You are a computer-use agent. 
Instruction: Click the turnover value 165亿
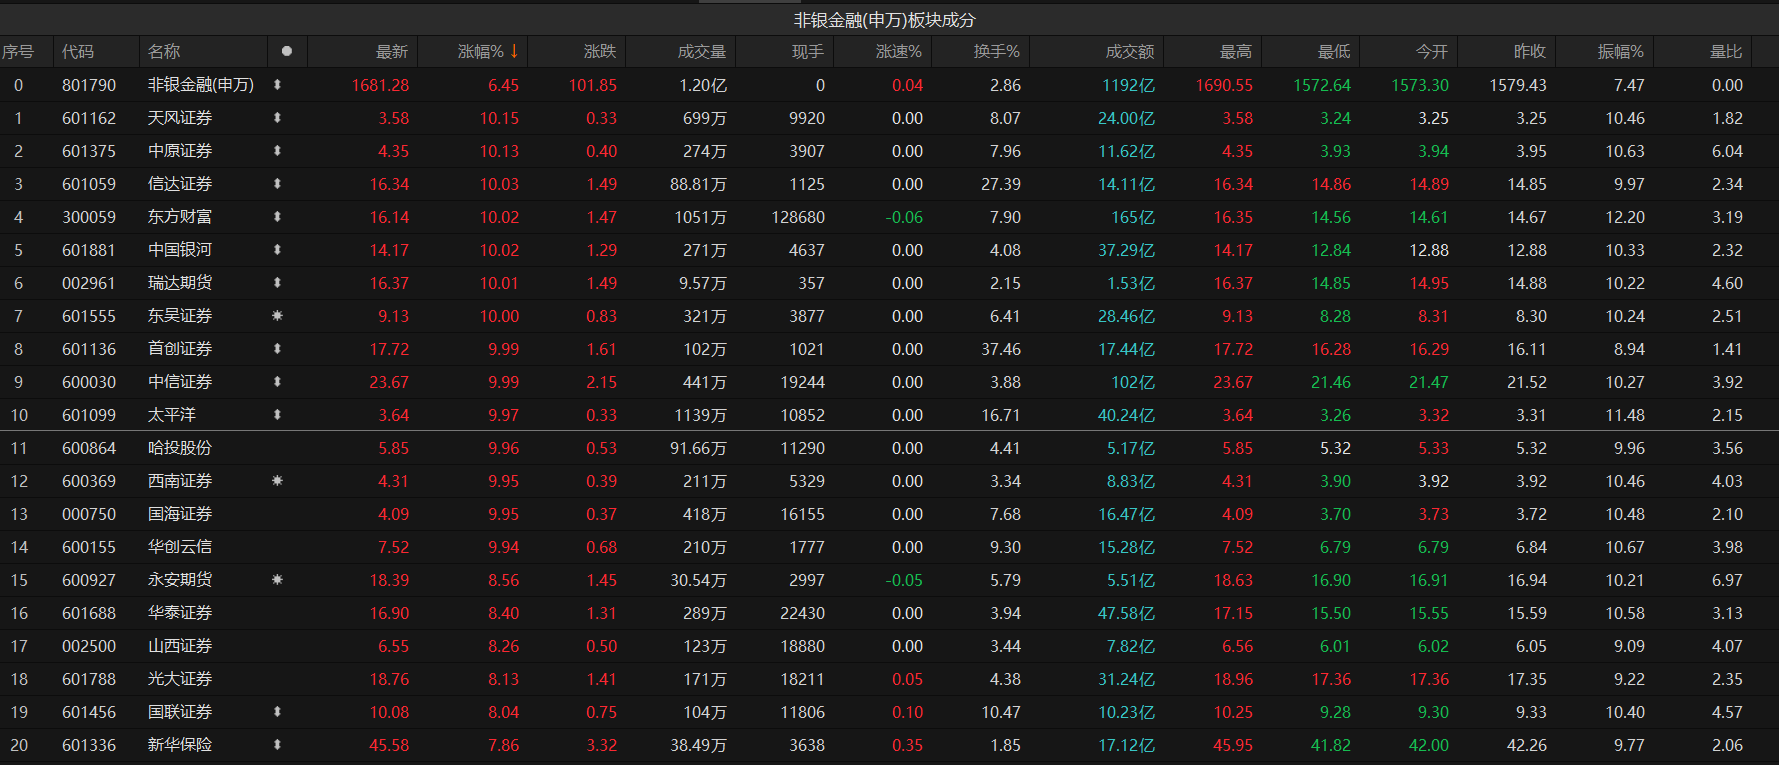1133,217
